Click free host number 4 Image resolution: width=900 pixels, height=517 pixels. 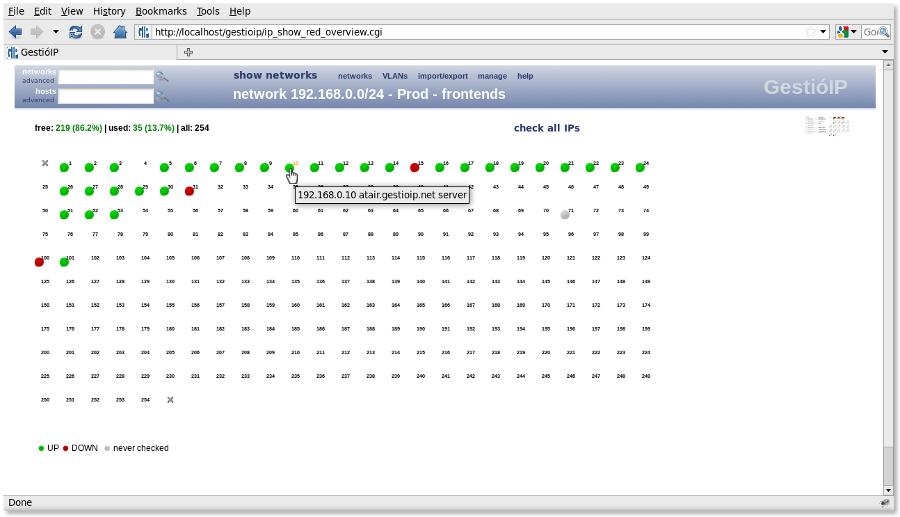(x=145, y=164)
